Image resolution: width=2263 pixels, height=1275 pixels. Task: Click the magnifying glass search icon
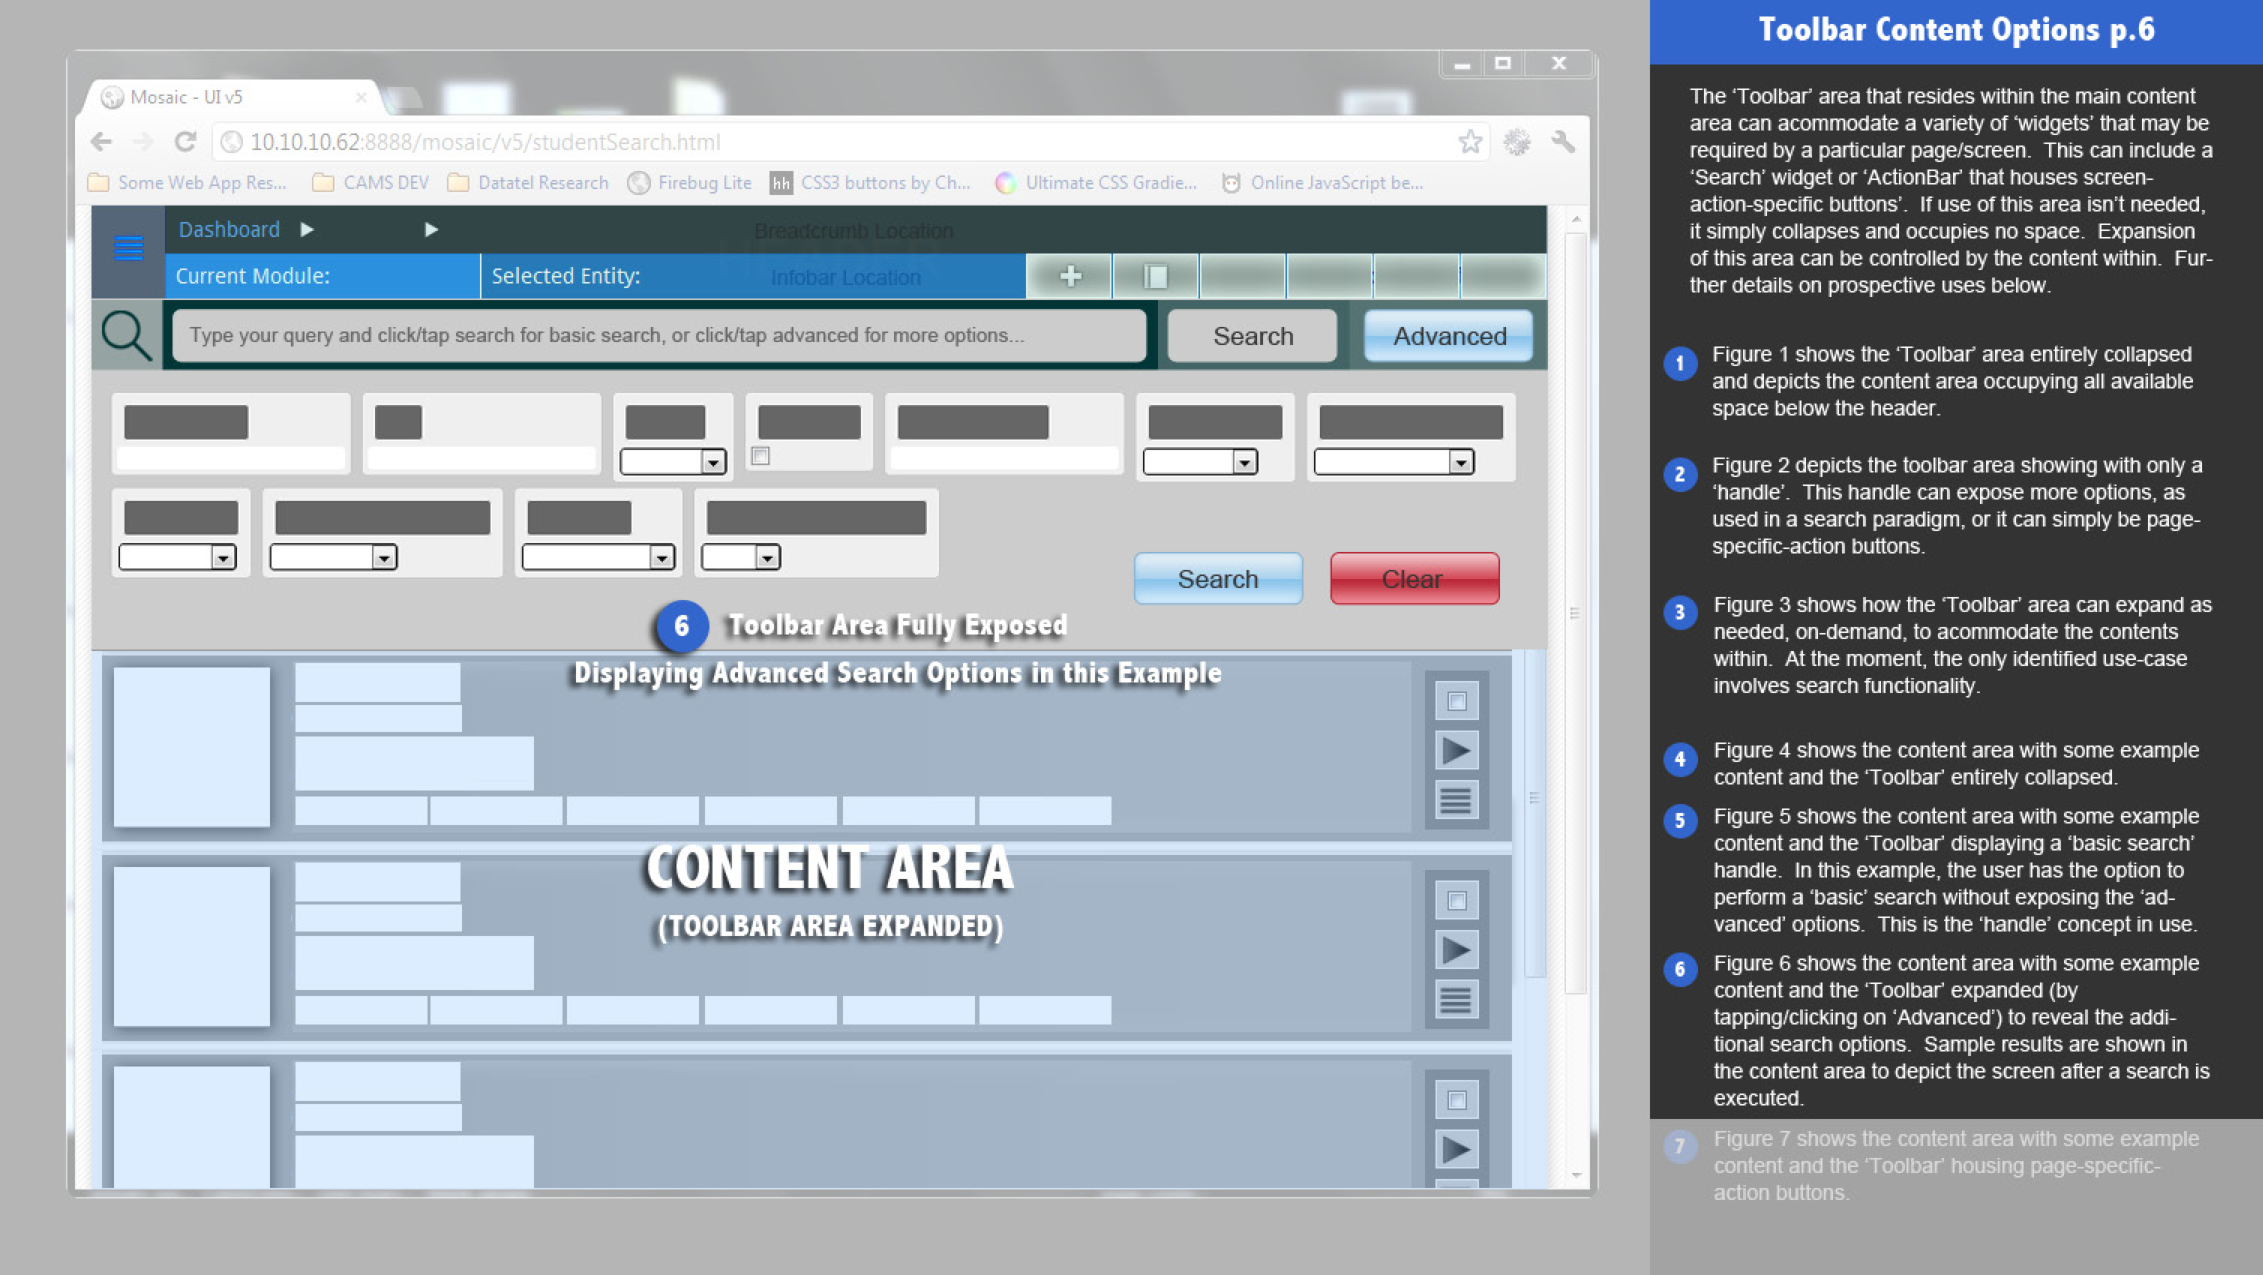[x=126, y=336]
